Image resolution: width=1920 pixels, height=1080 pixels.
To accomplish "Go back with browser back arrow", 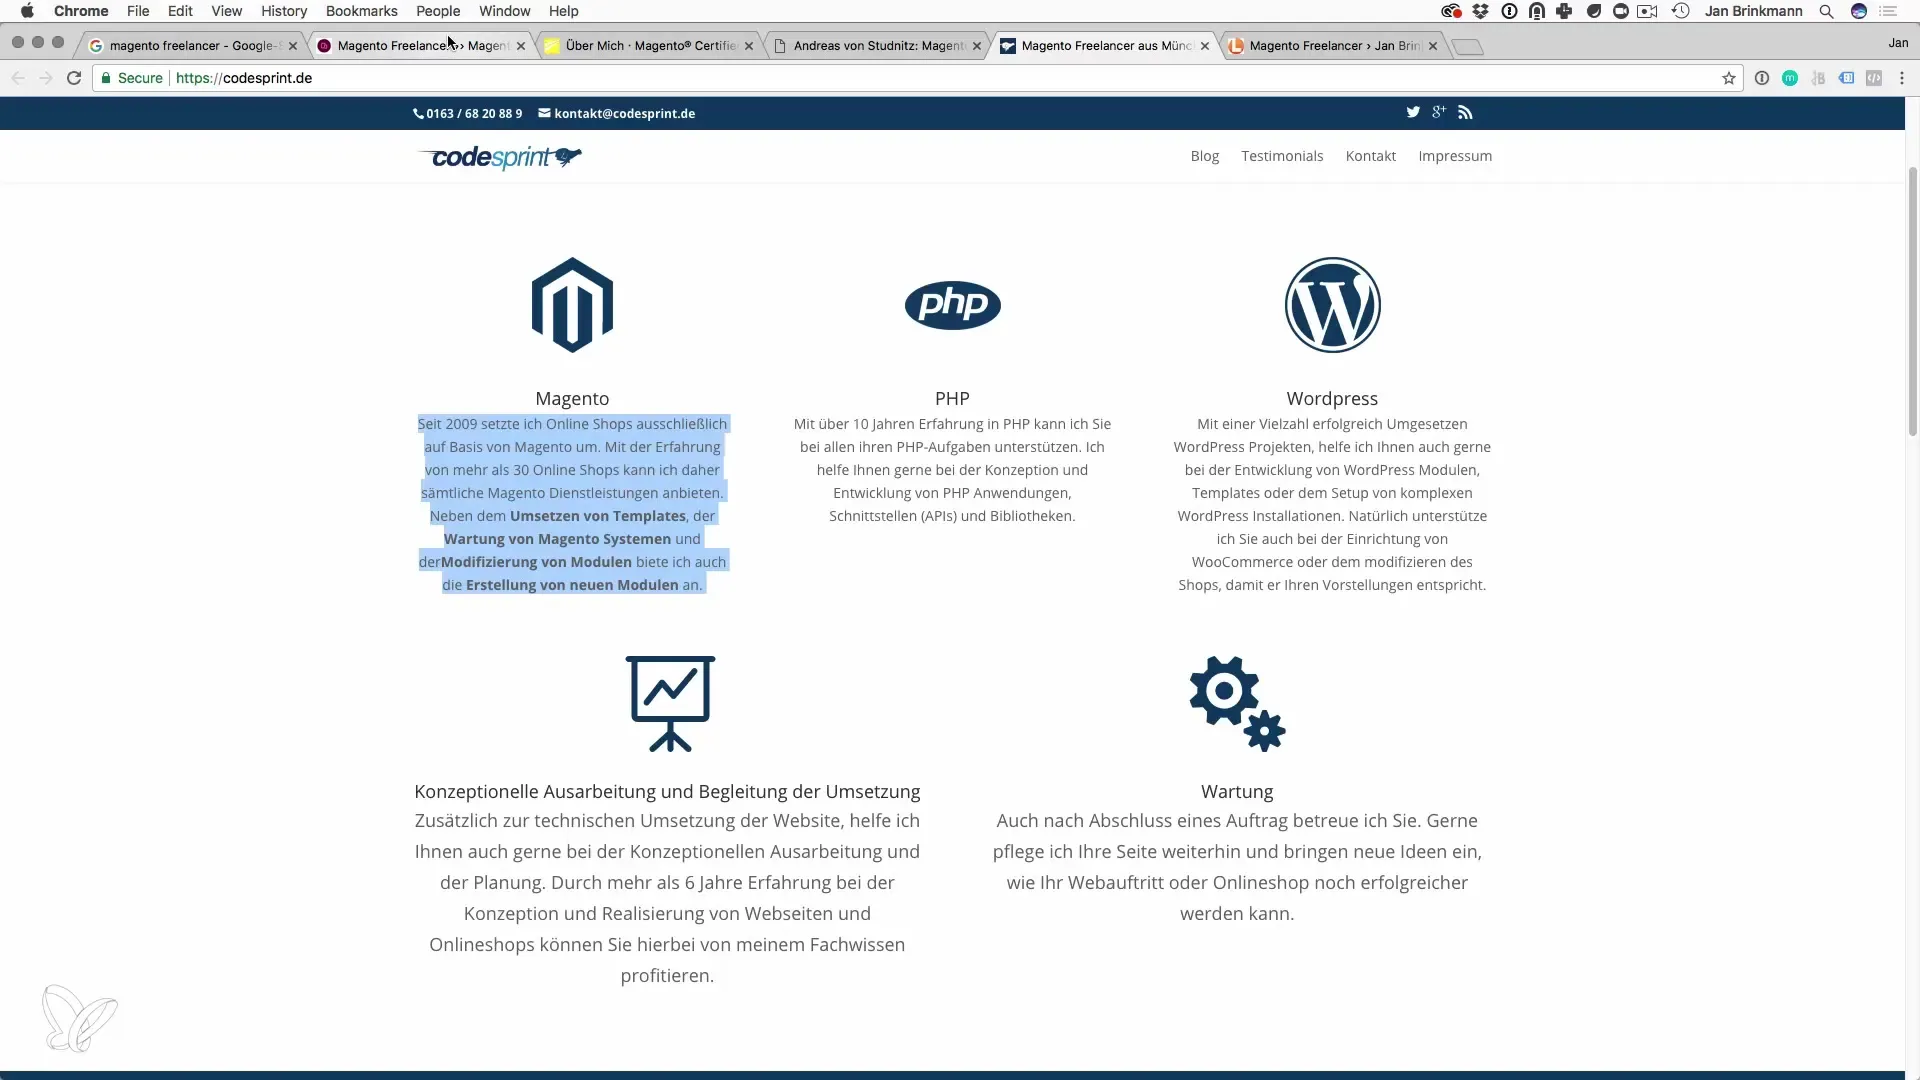I will (x=18, y=78).
